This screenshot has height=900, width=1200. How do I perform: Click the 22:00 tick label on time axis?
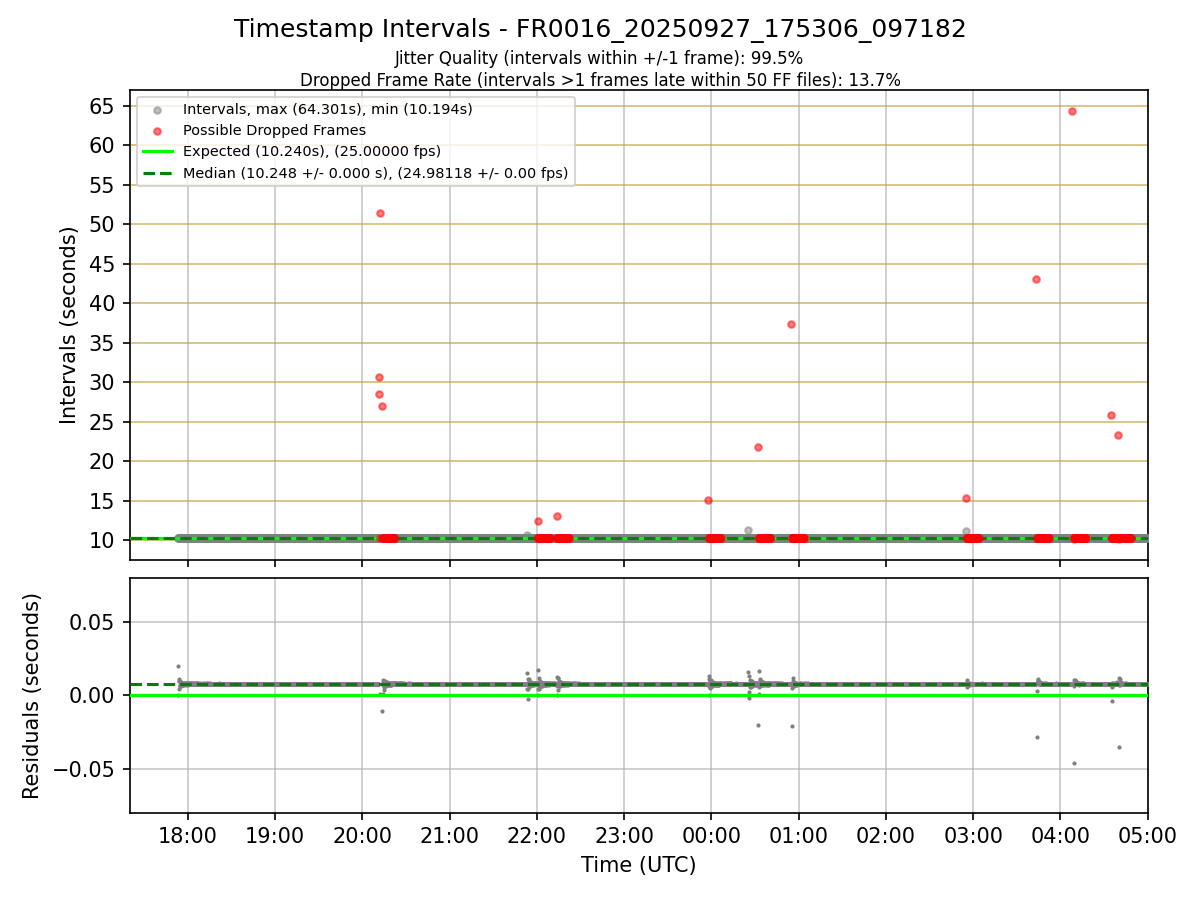click(x=537, y=837)
